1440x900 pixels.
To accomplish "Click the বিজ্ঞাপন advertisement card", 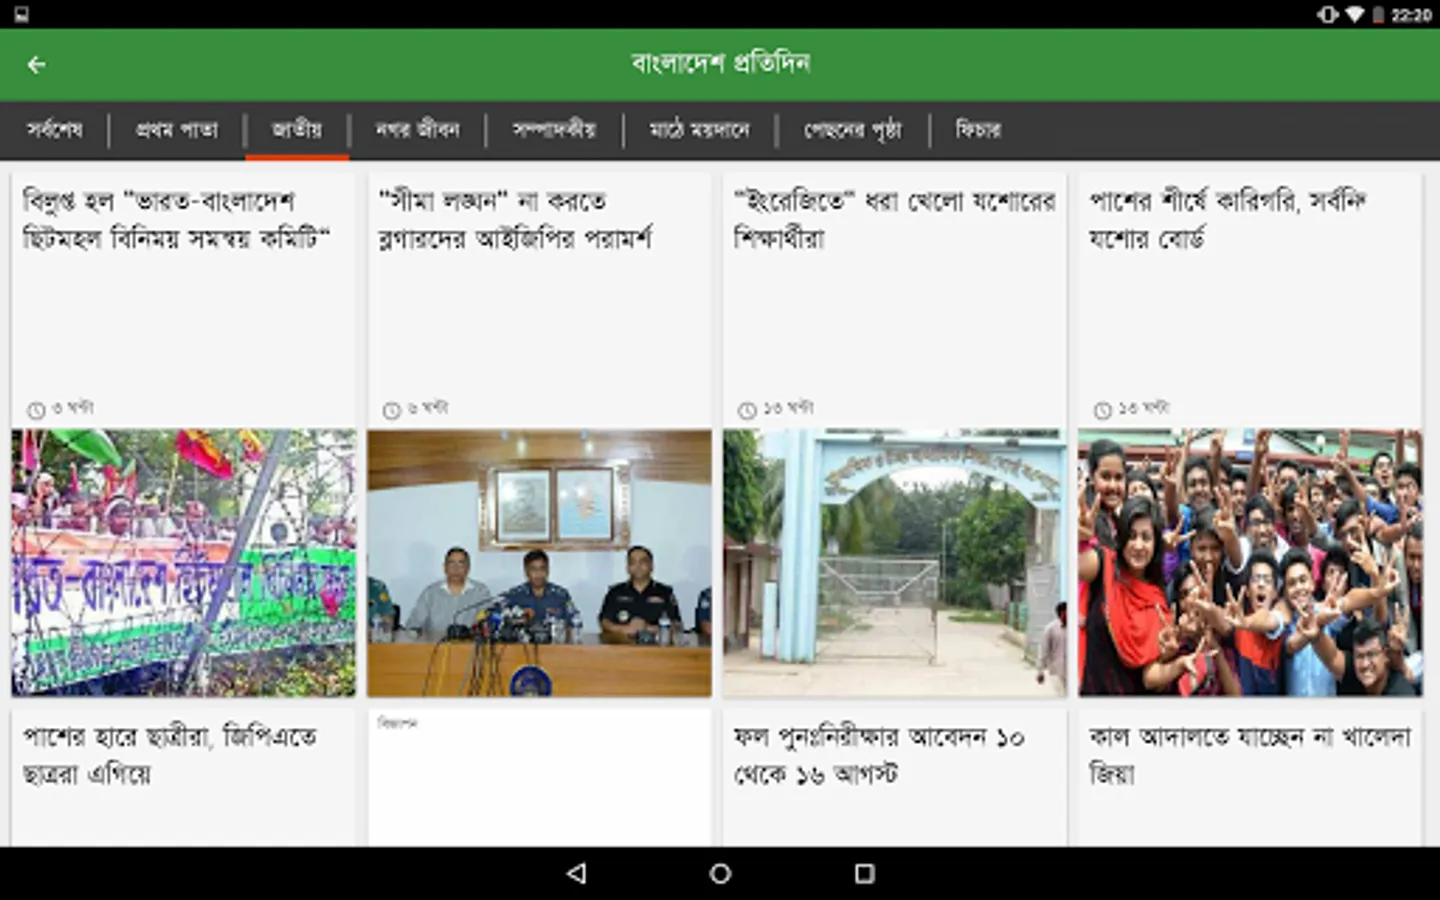I will pyautogui.click(x=539, y=778).
